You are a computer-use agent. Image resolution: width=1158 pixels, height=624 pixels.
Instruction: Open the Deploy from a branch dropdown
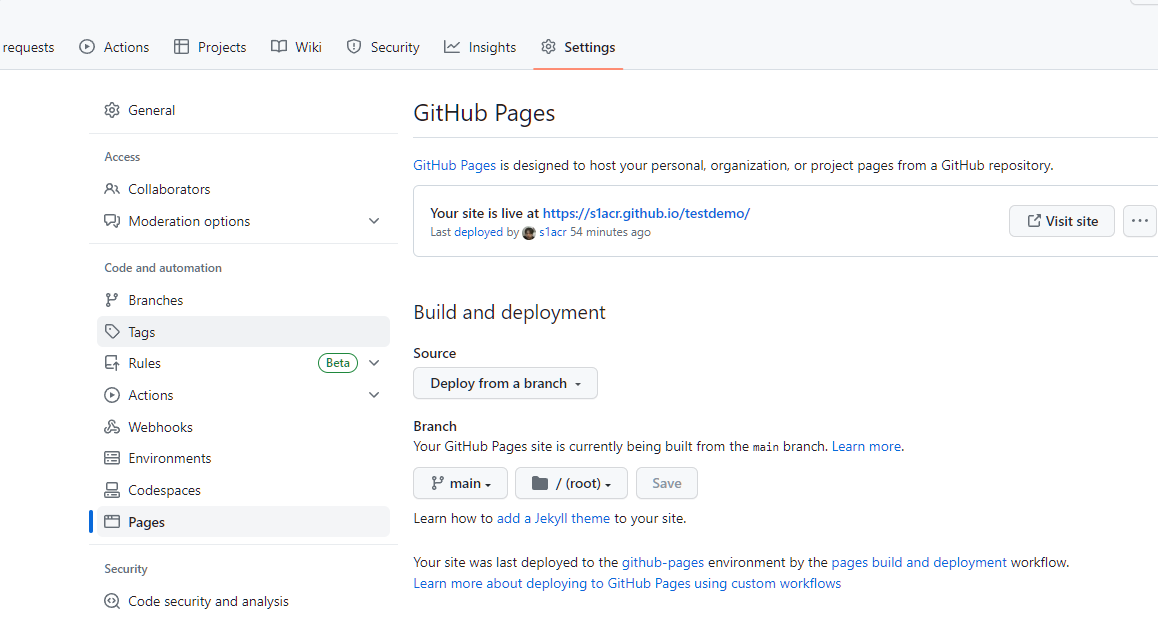pyautogui.click(x=505, y=383)
